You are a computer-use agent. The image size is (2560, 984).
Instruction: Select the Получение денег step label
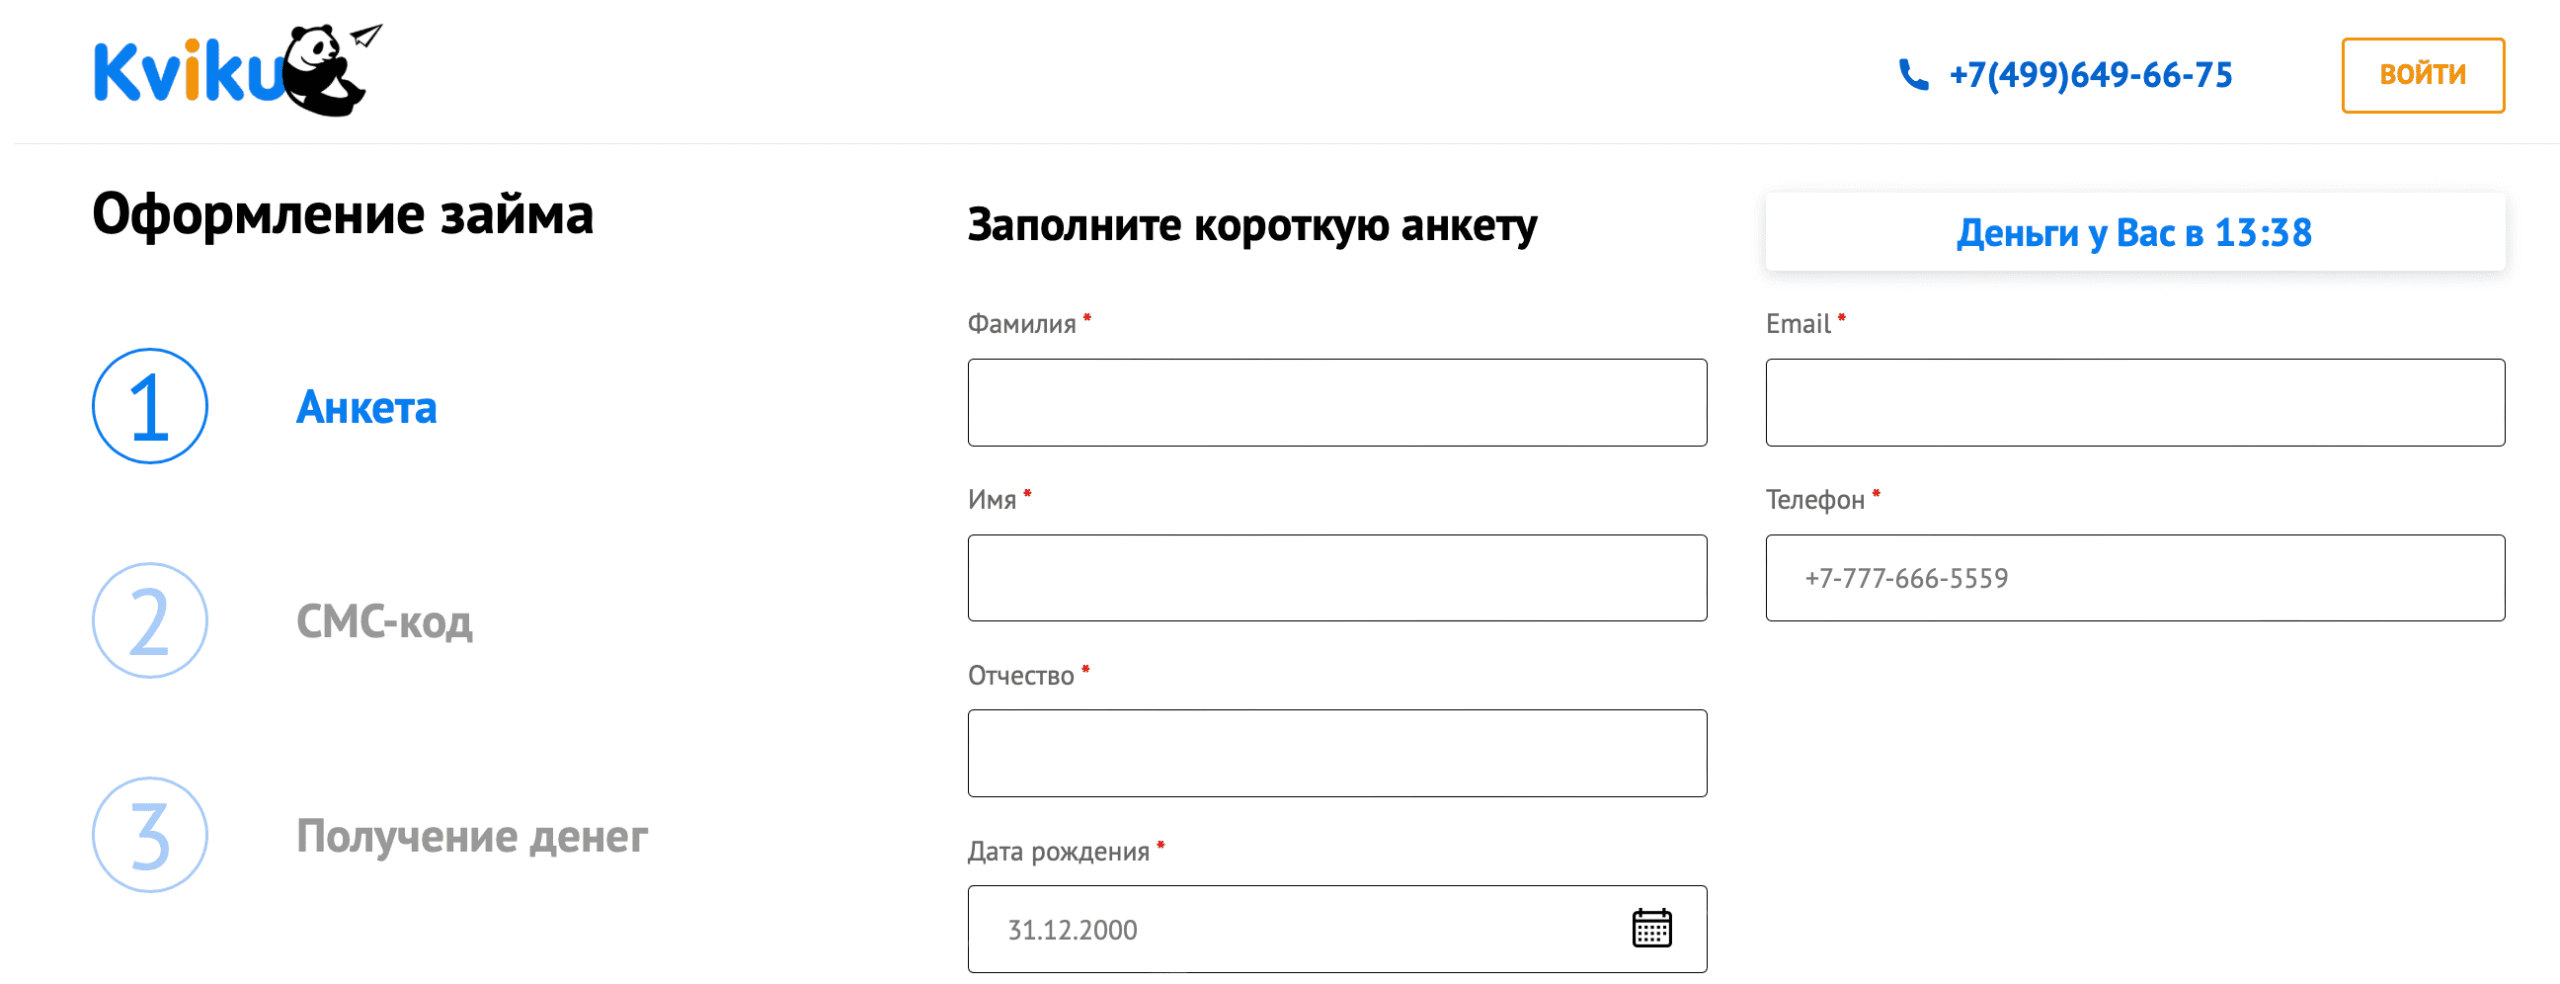tap(472, 836)
